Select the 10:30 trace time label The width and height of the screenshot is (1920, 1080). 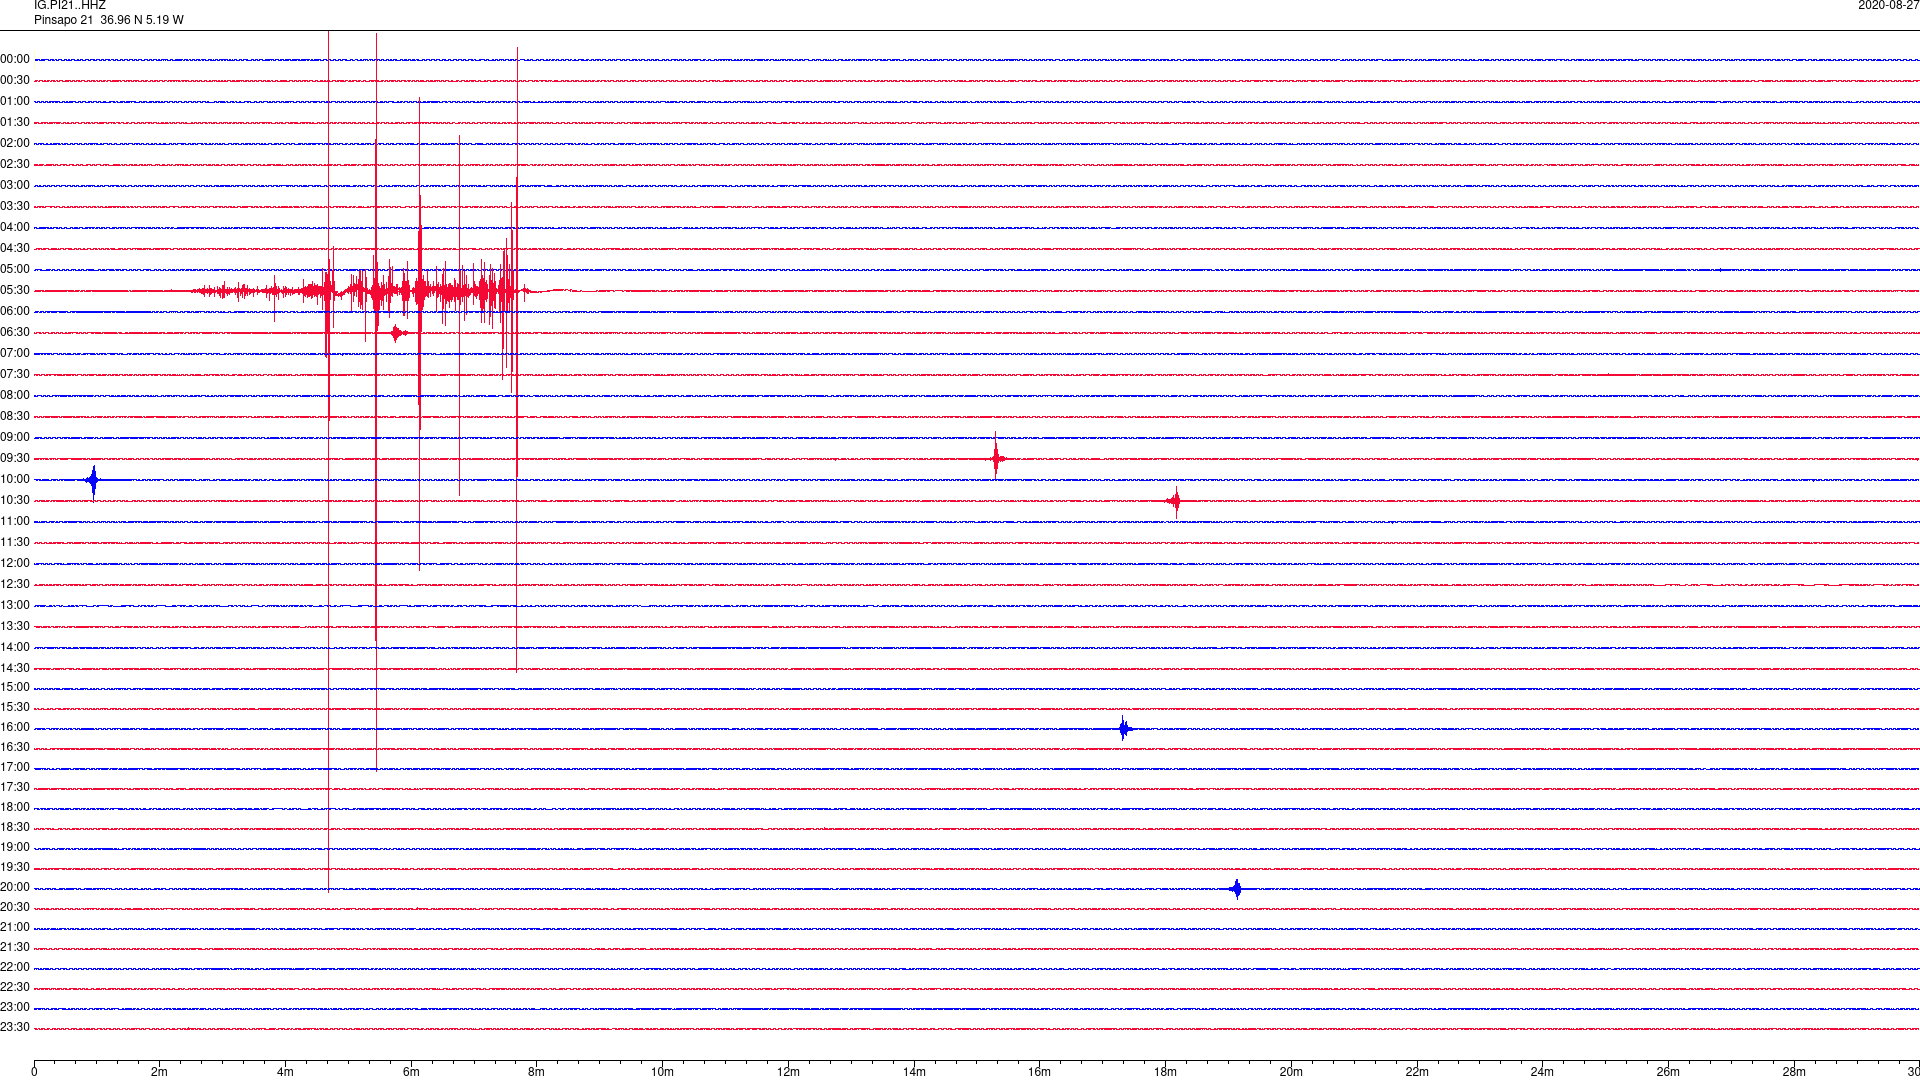(x=15, y=500)
